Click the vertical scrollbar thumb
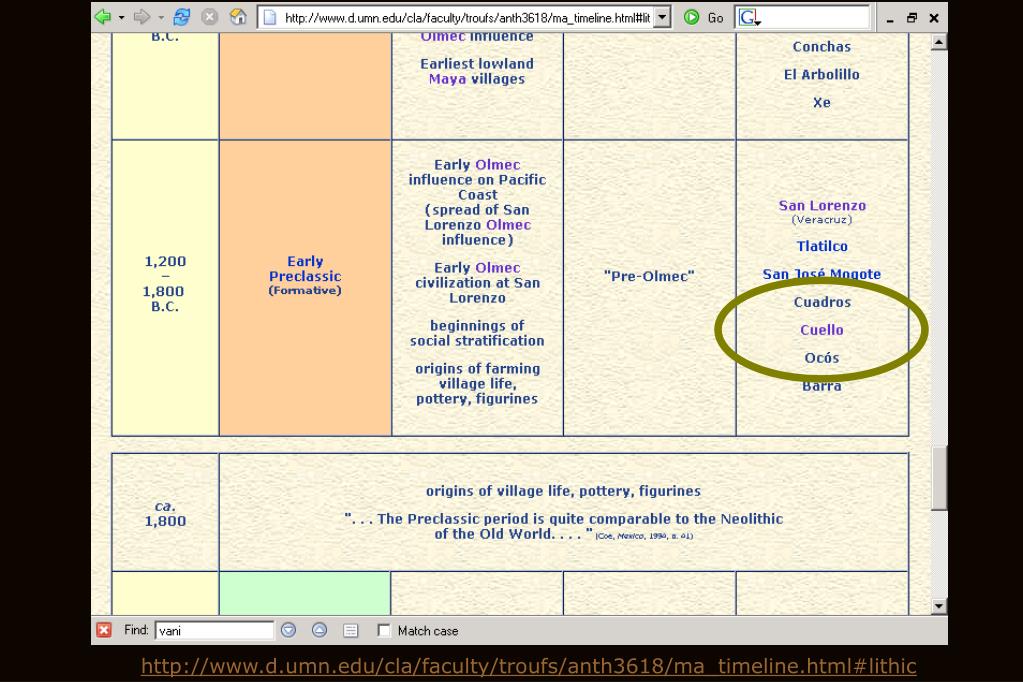The width and height of the screenshot is (1023, 682). pos(938,478)
